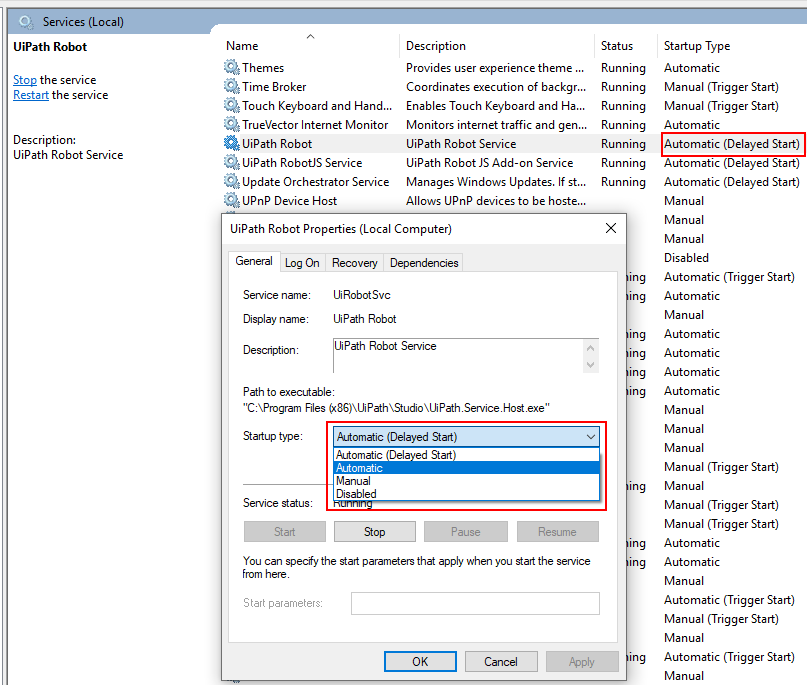Viewport: 807px width, 685px height.
Task: Switch to the Log On tab
Action: pyautogui.click(x=302, y=263)
